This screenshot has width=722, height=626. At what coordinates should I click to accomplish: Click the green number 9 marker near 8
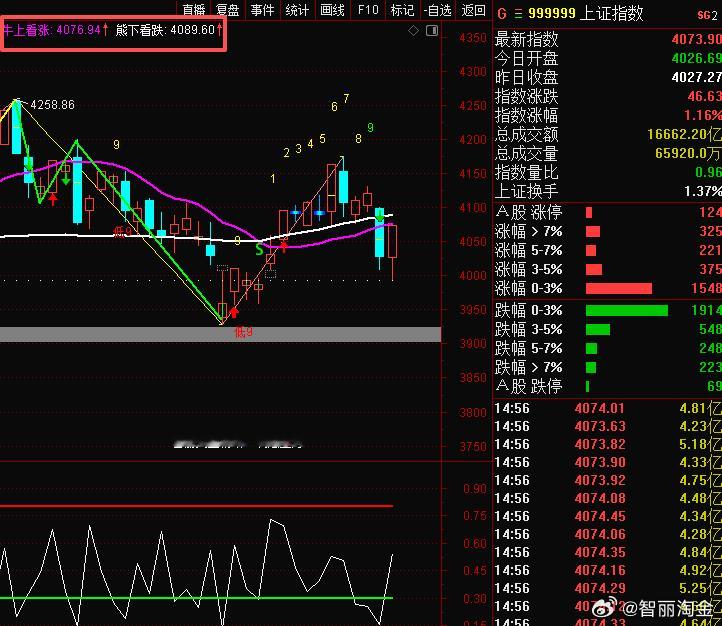pos(370,128)
